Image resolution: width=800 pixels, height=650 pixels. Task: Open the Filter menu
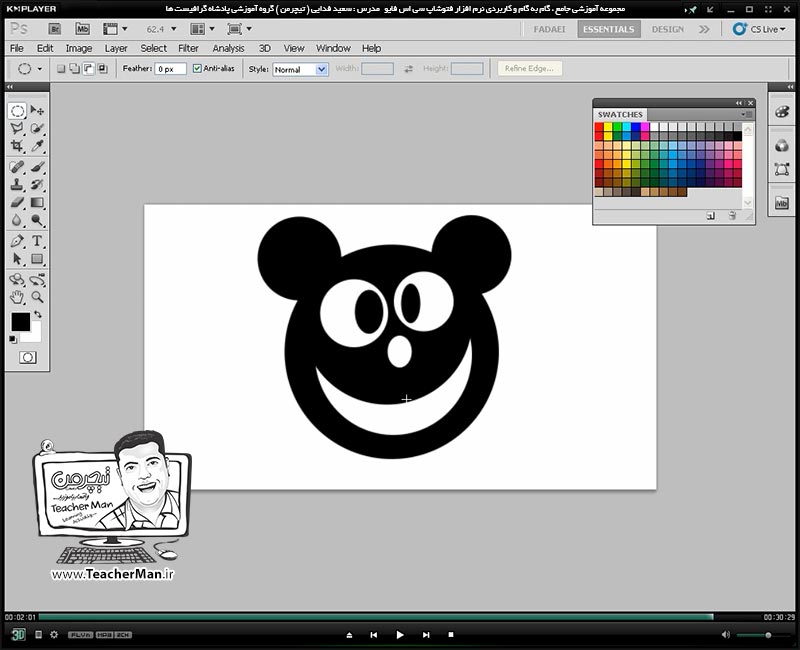click(188, 48)
